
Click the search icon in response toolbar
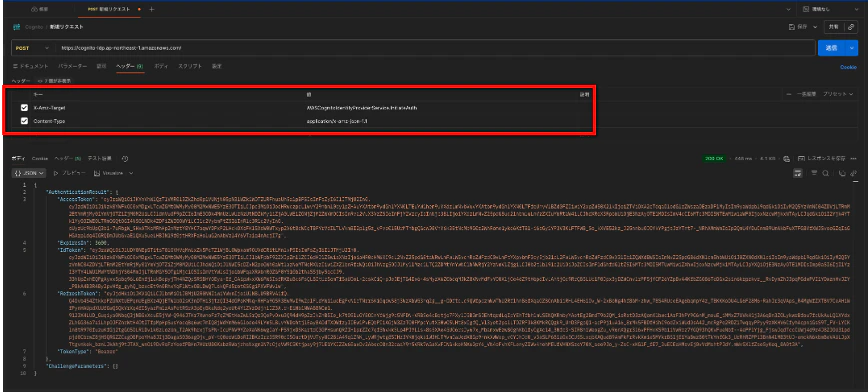825,173
